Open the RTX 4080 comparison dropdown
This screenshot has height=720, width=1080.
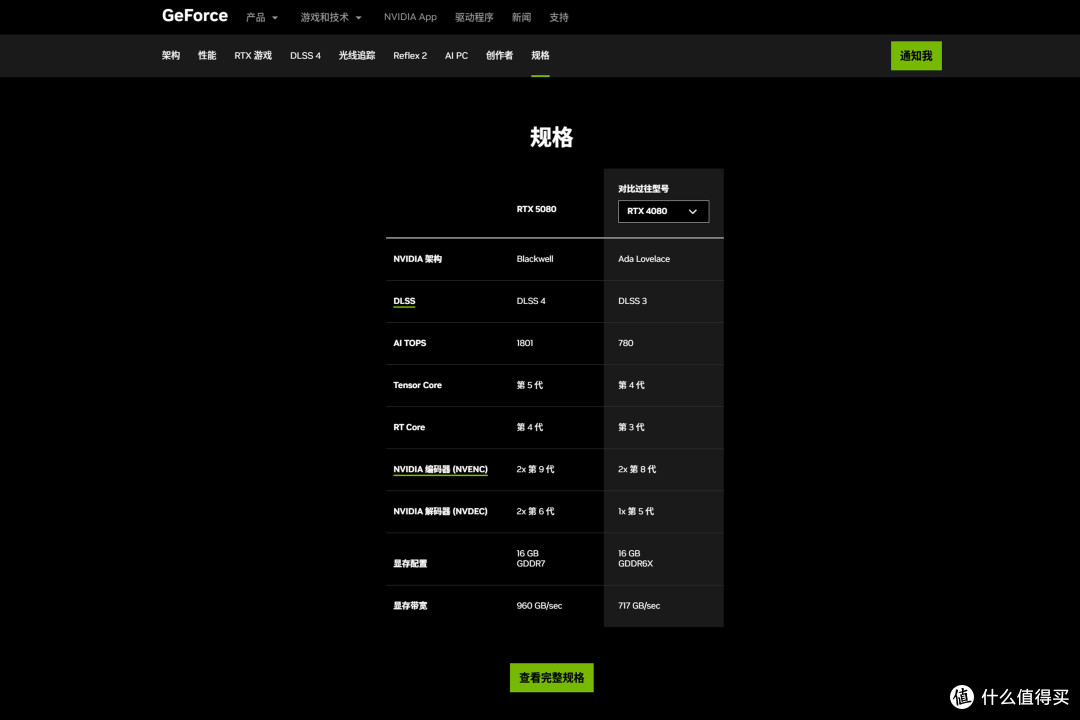pyautogui.click(x=663, y=212)
